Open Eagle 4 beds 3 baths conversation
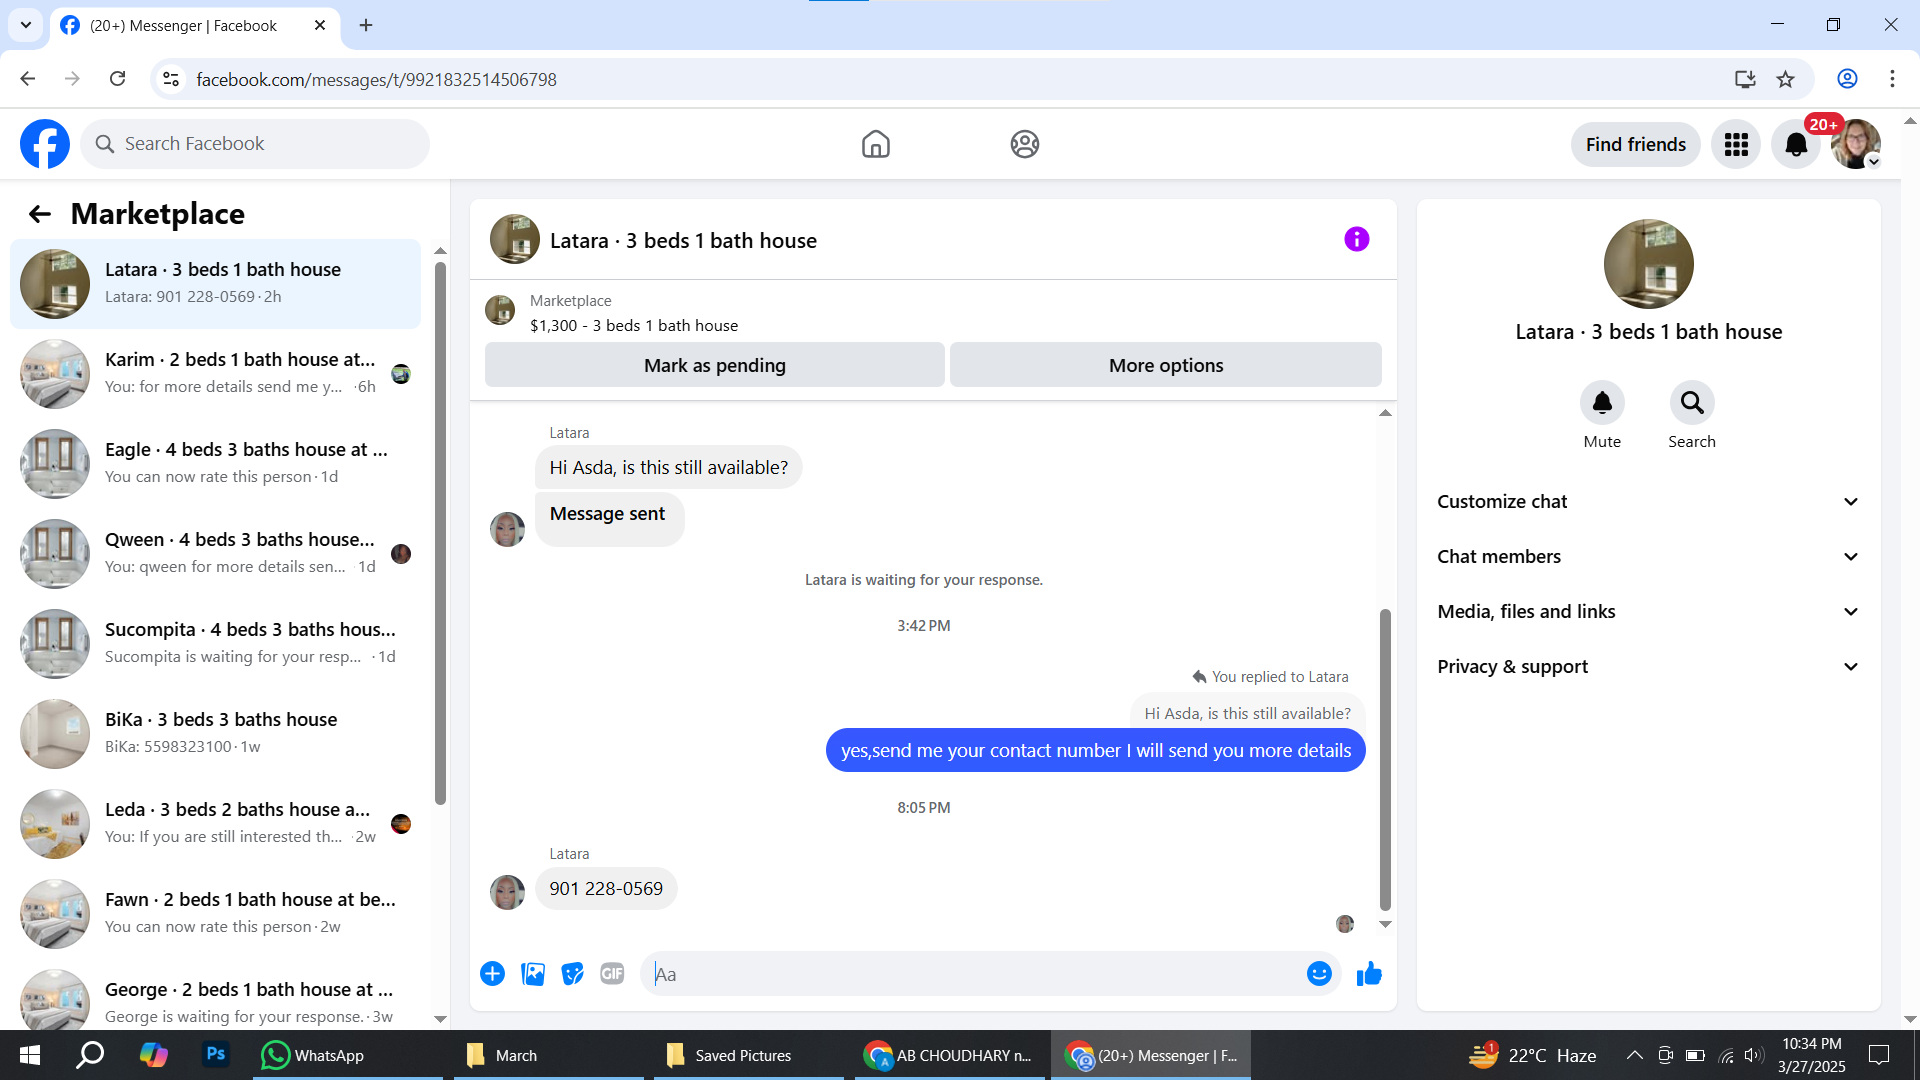The image size is (1920, 1080). [215, 464]
